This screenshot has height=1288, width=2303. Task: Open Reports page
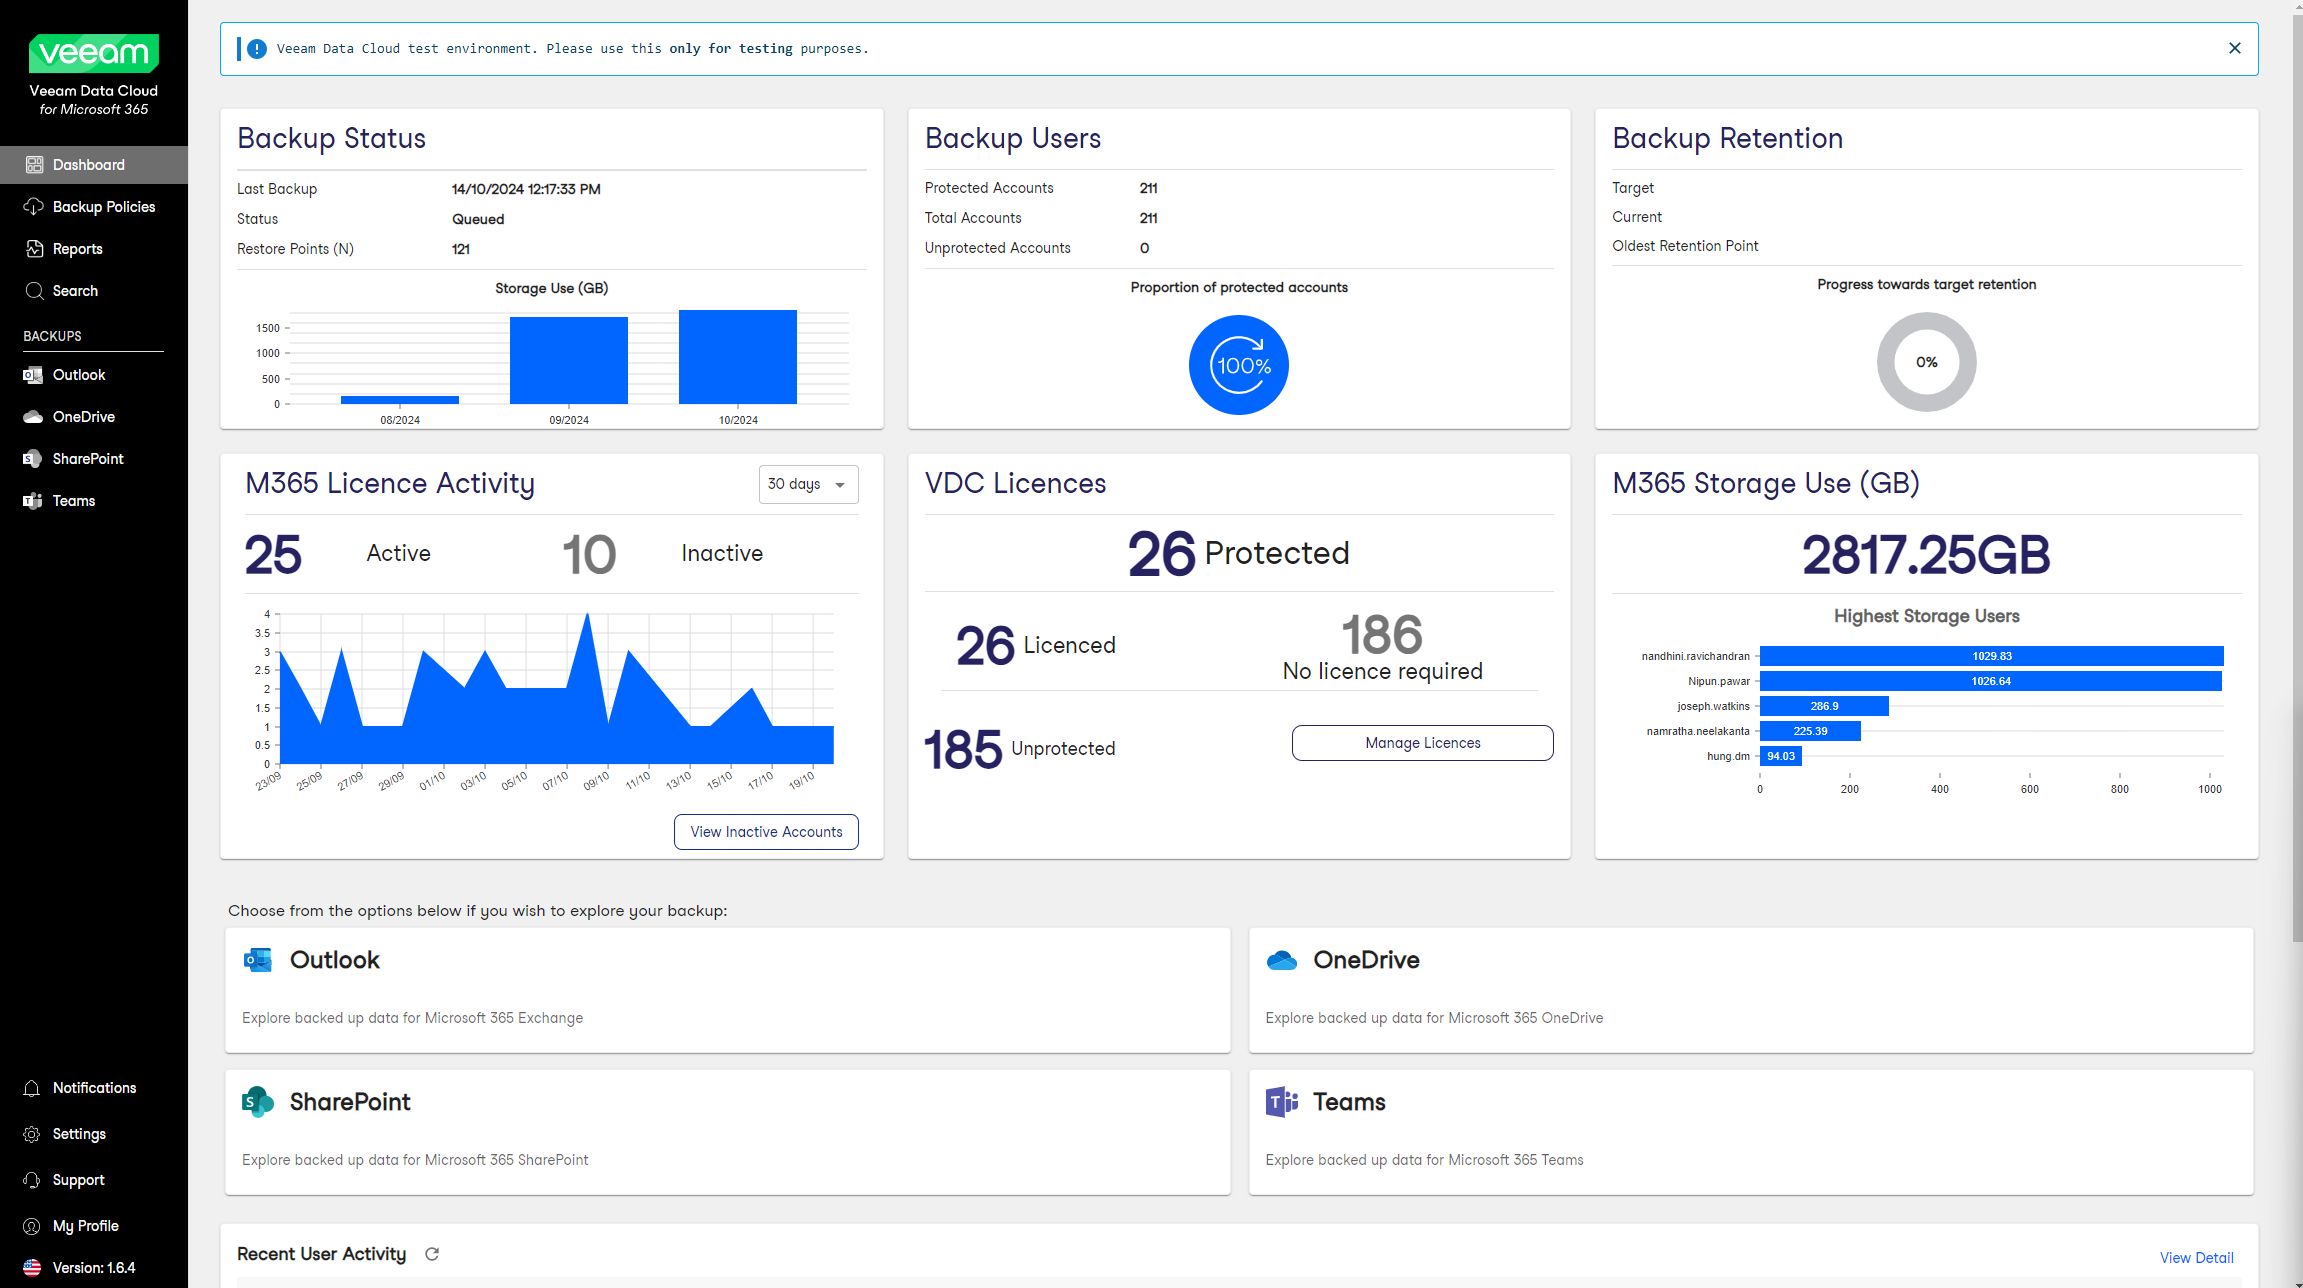(x=94, y=249)
